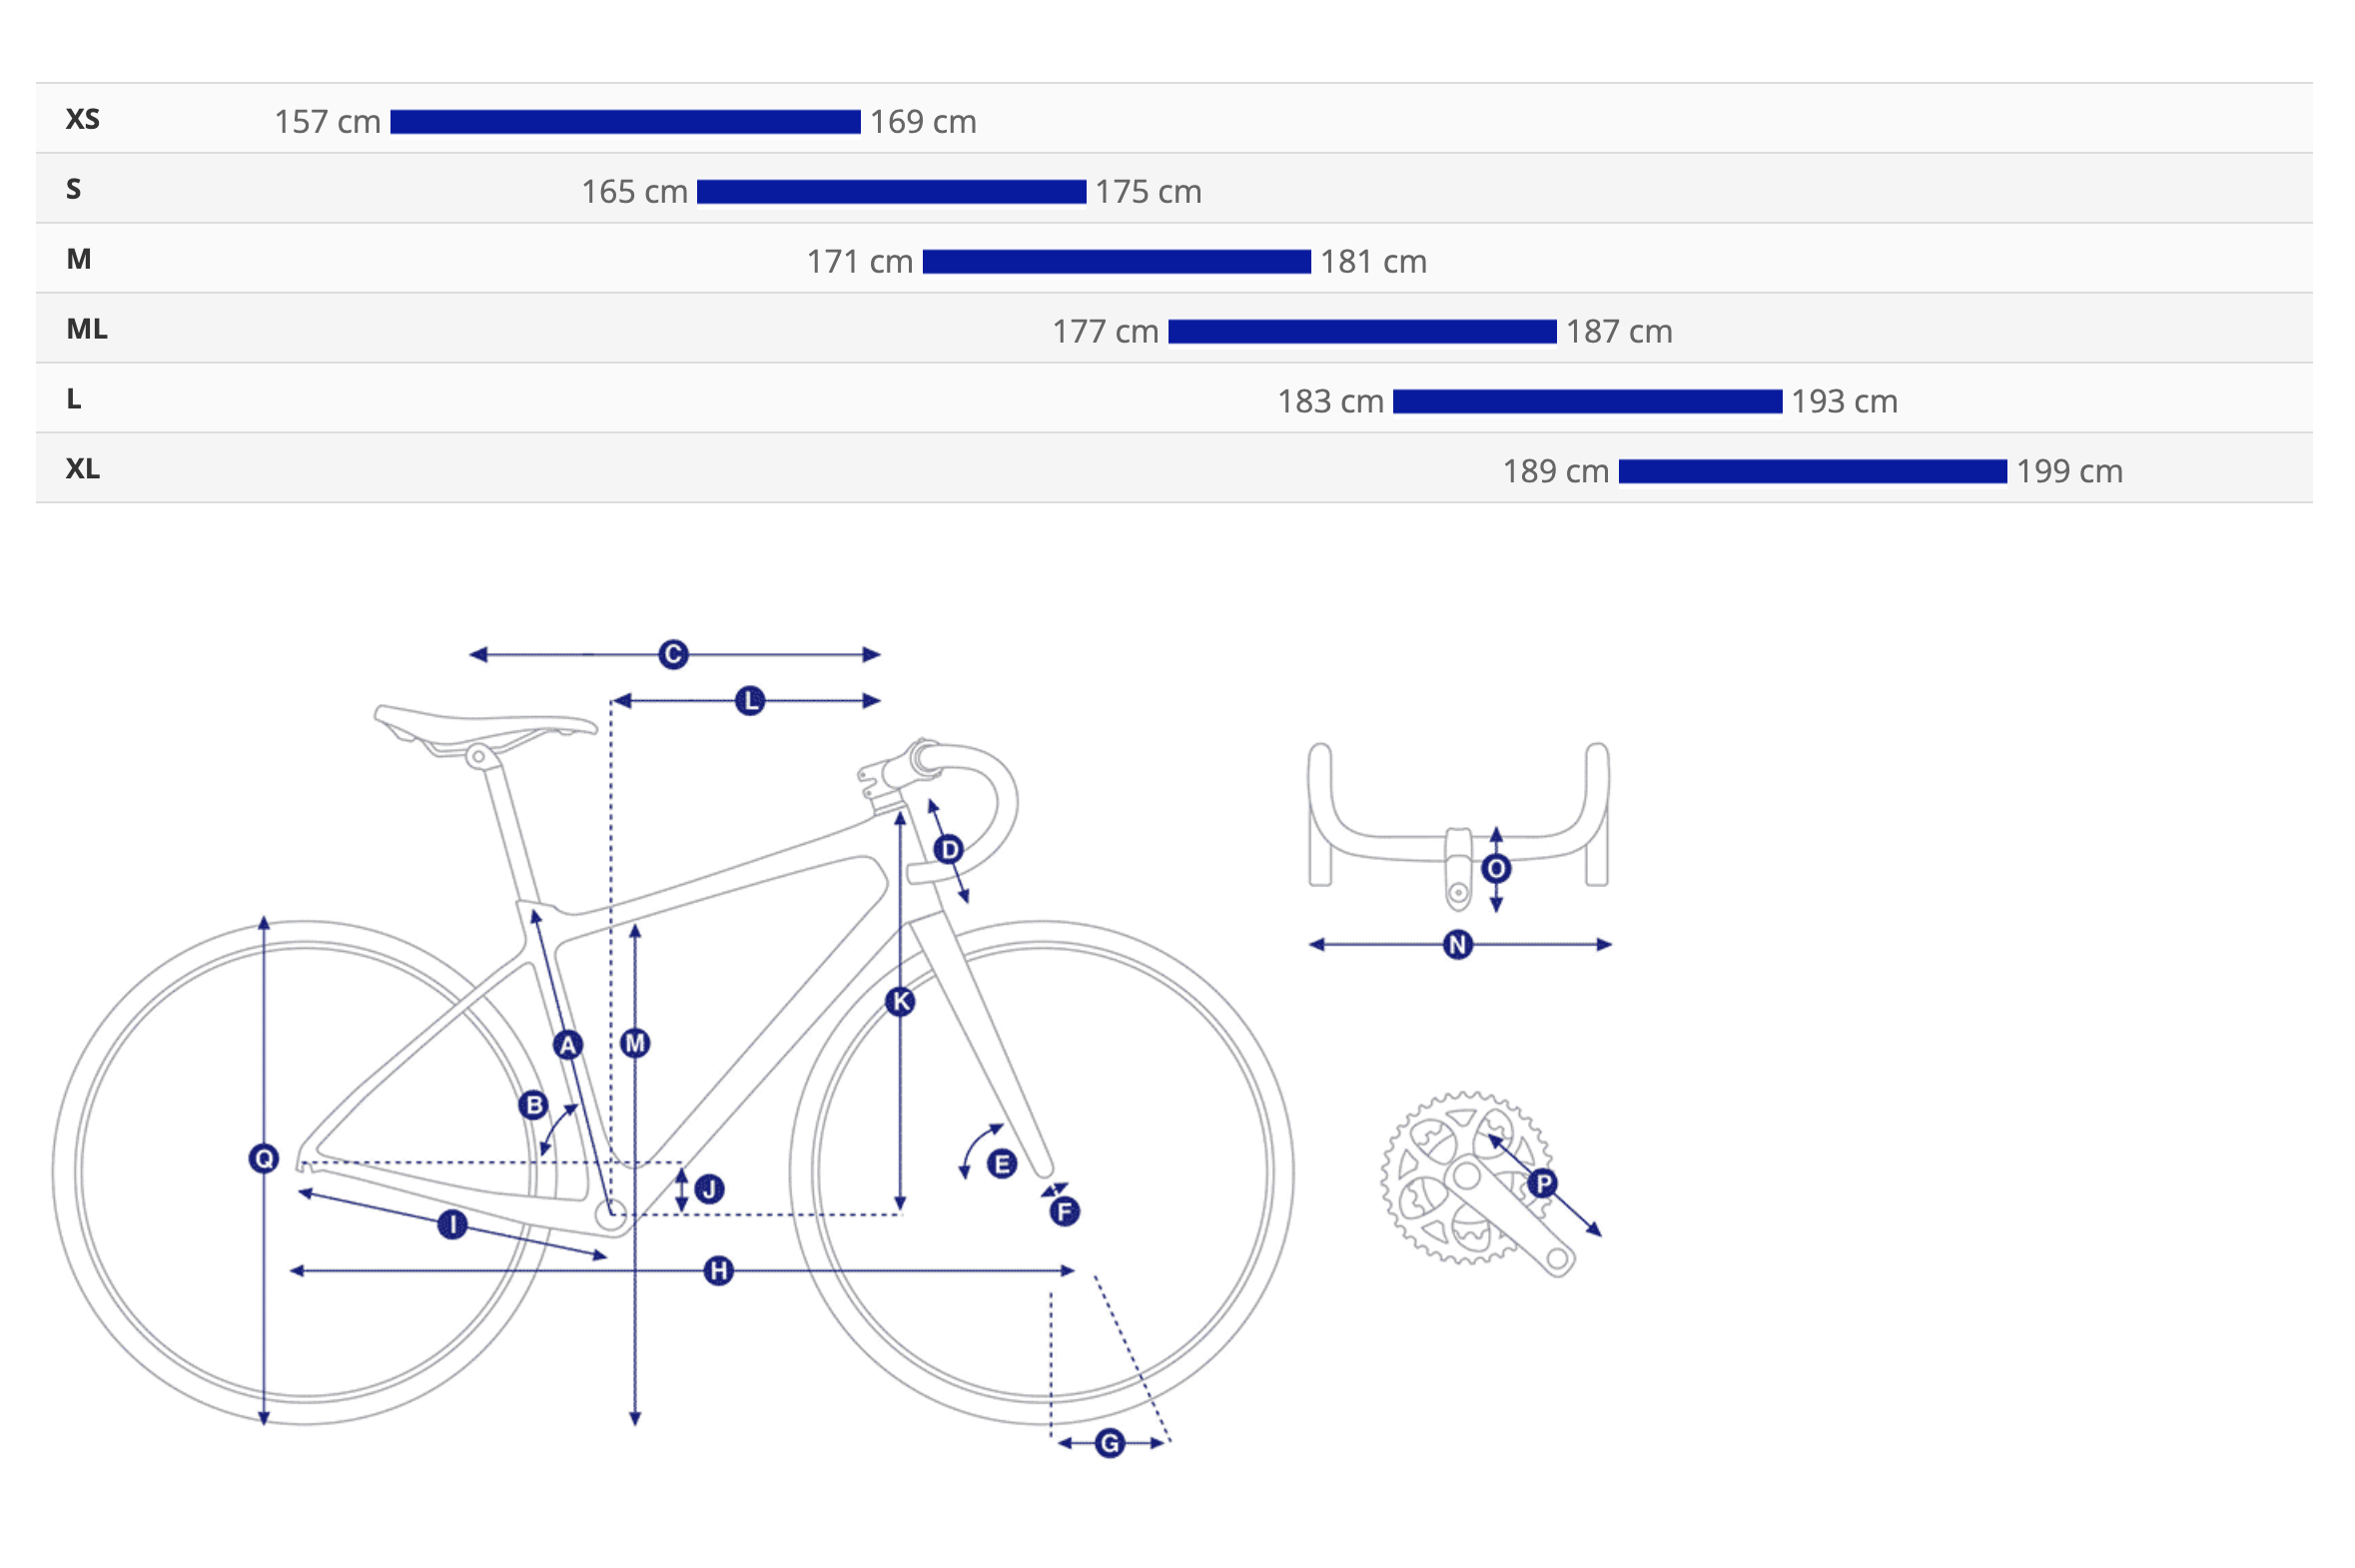Screen dimensions: 2355x1568
Task: Click the XS size row label
Action: 83,120
